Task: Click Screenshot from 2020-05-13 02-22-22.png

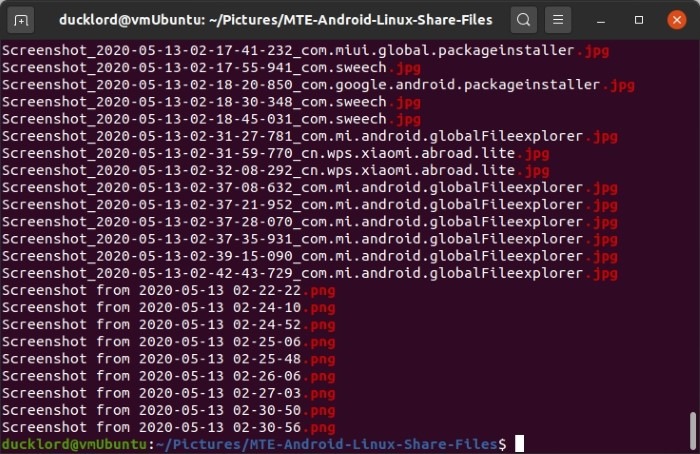Action: coord(168,289)
